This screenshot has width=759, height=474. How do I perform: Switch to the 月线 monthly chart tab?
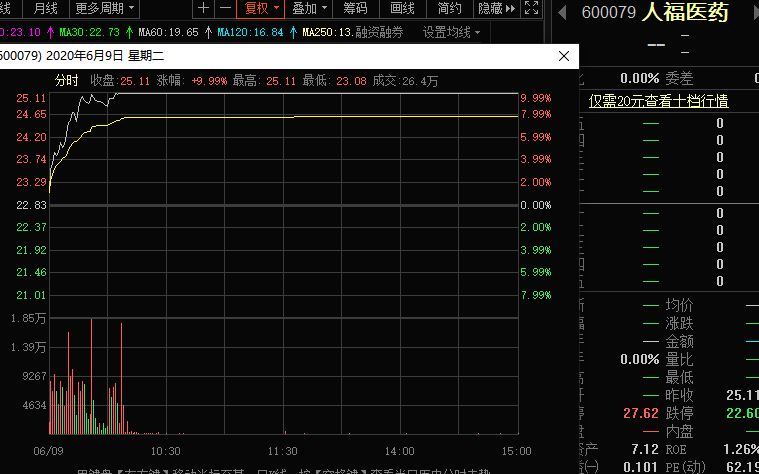[46, 9]
